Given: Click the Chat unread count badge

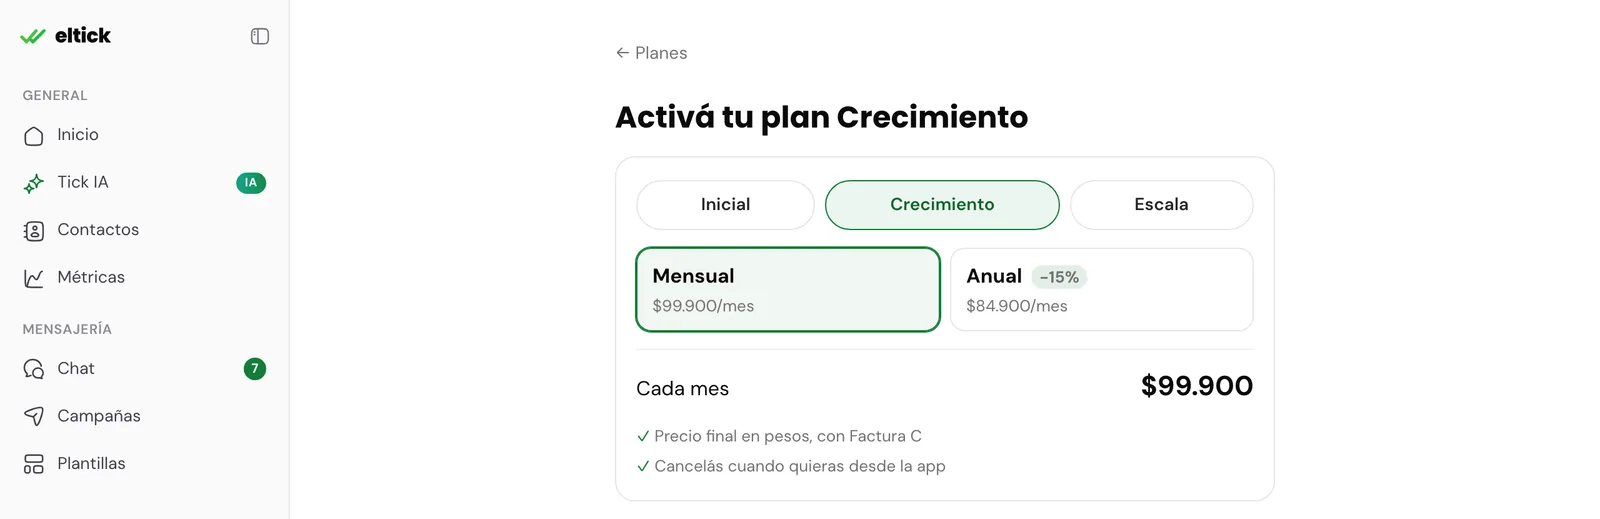Looking at the screenshot, I should [x=255, y=369].
